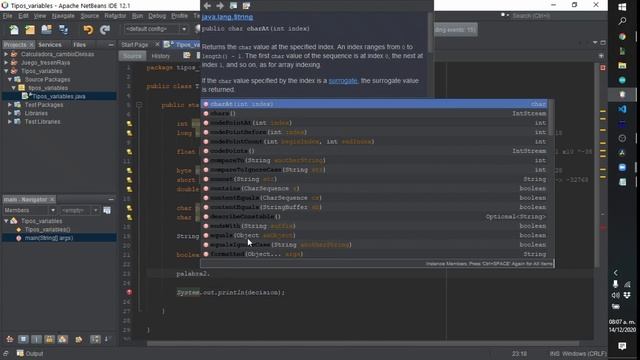640x360 pixels.
Task: Click the javadoc popup back arrow
Action: tap(207, 6)
